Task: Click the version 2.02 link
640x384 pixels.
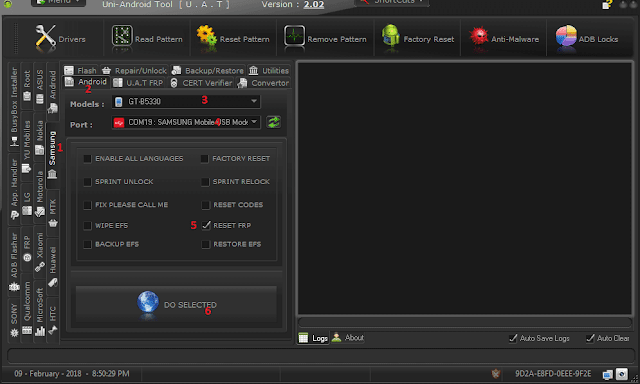Action: [314, 4]
